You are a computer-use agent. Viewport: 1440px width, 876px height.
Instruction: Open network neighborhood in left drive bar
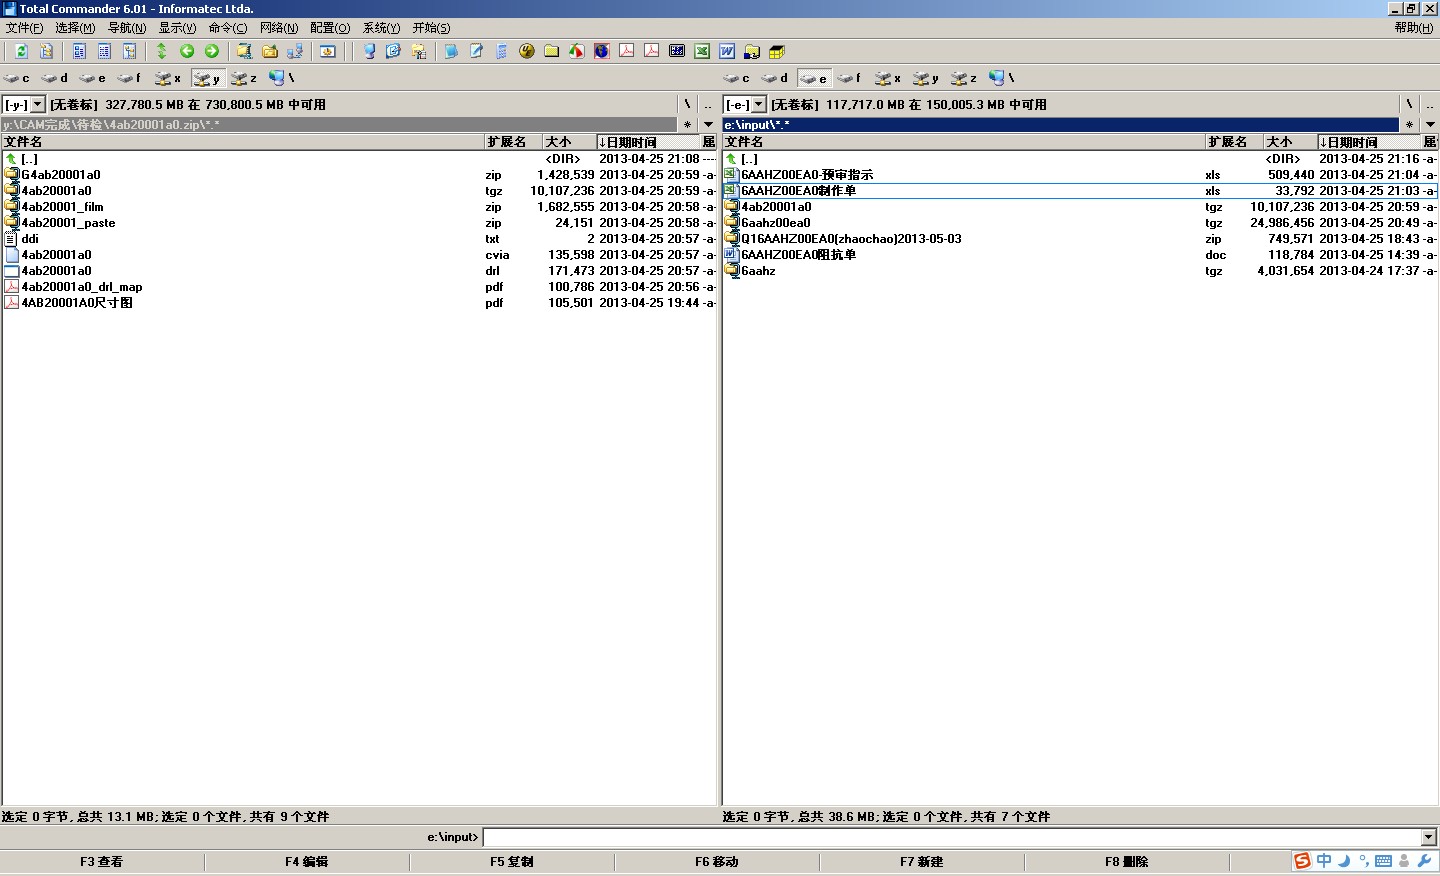click(281, 78)
